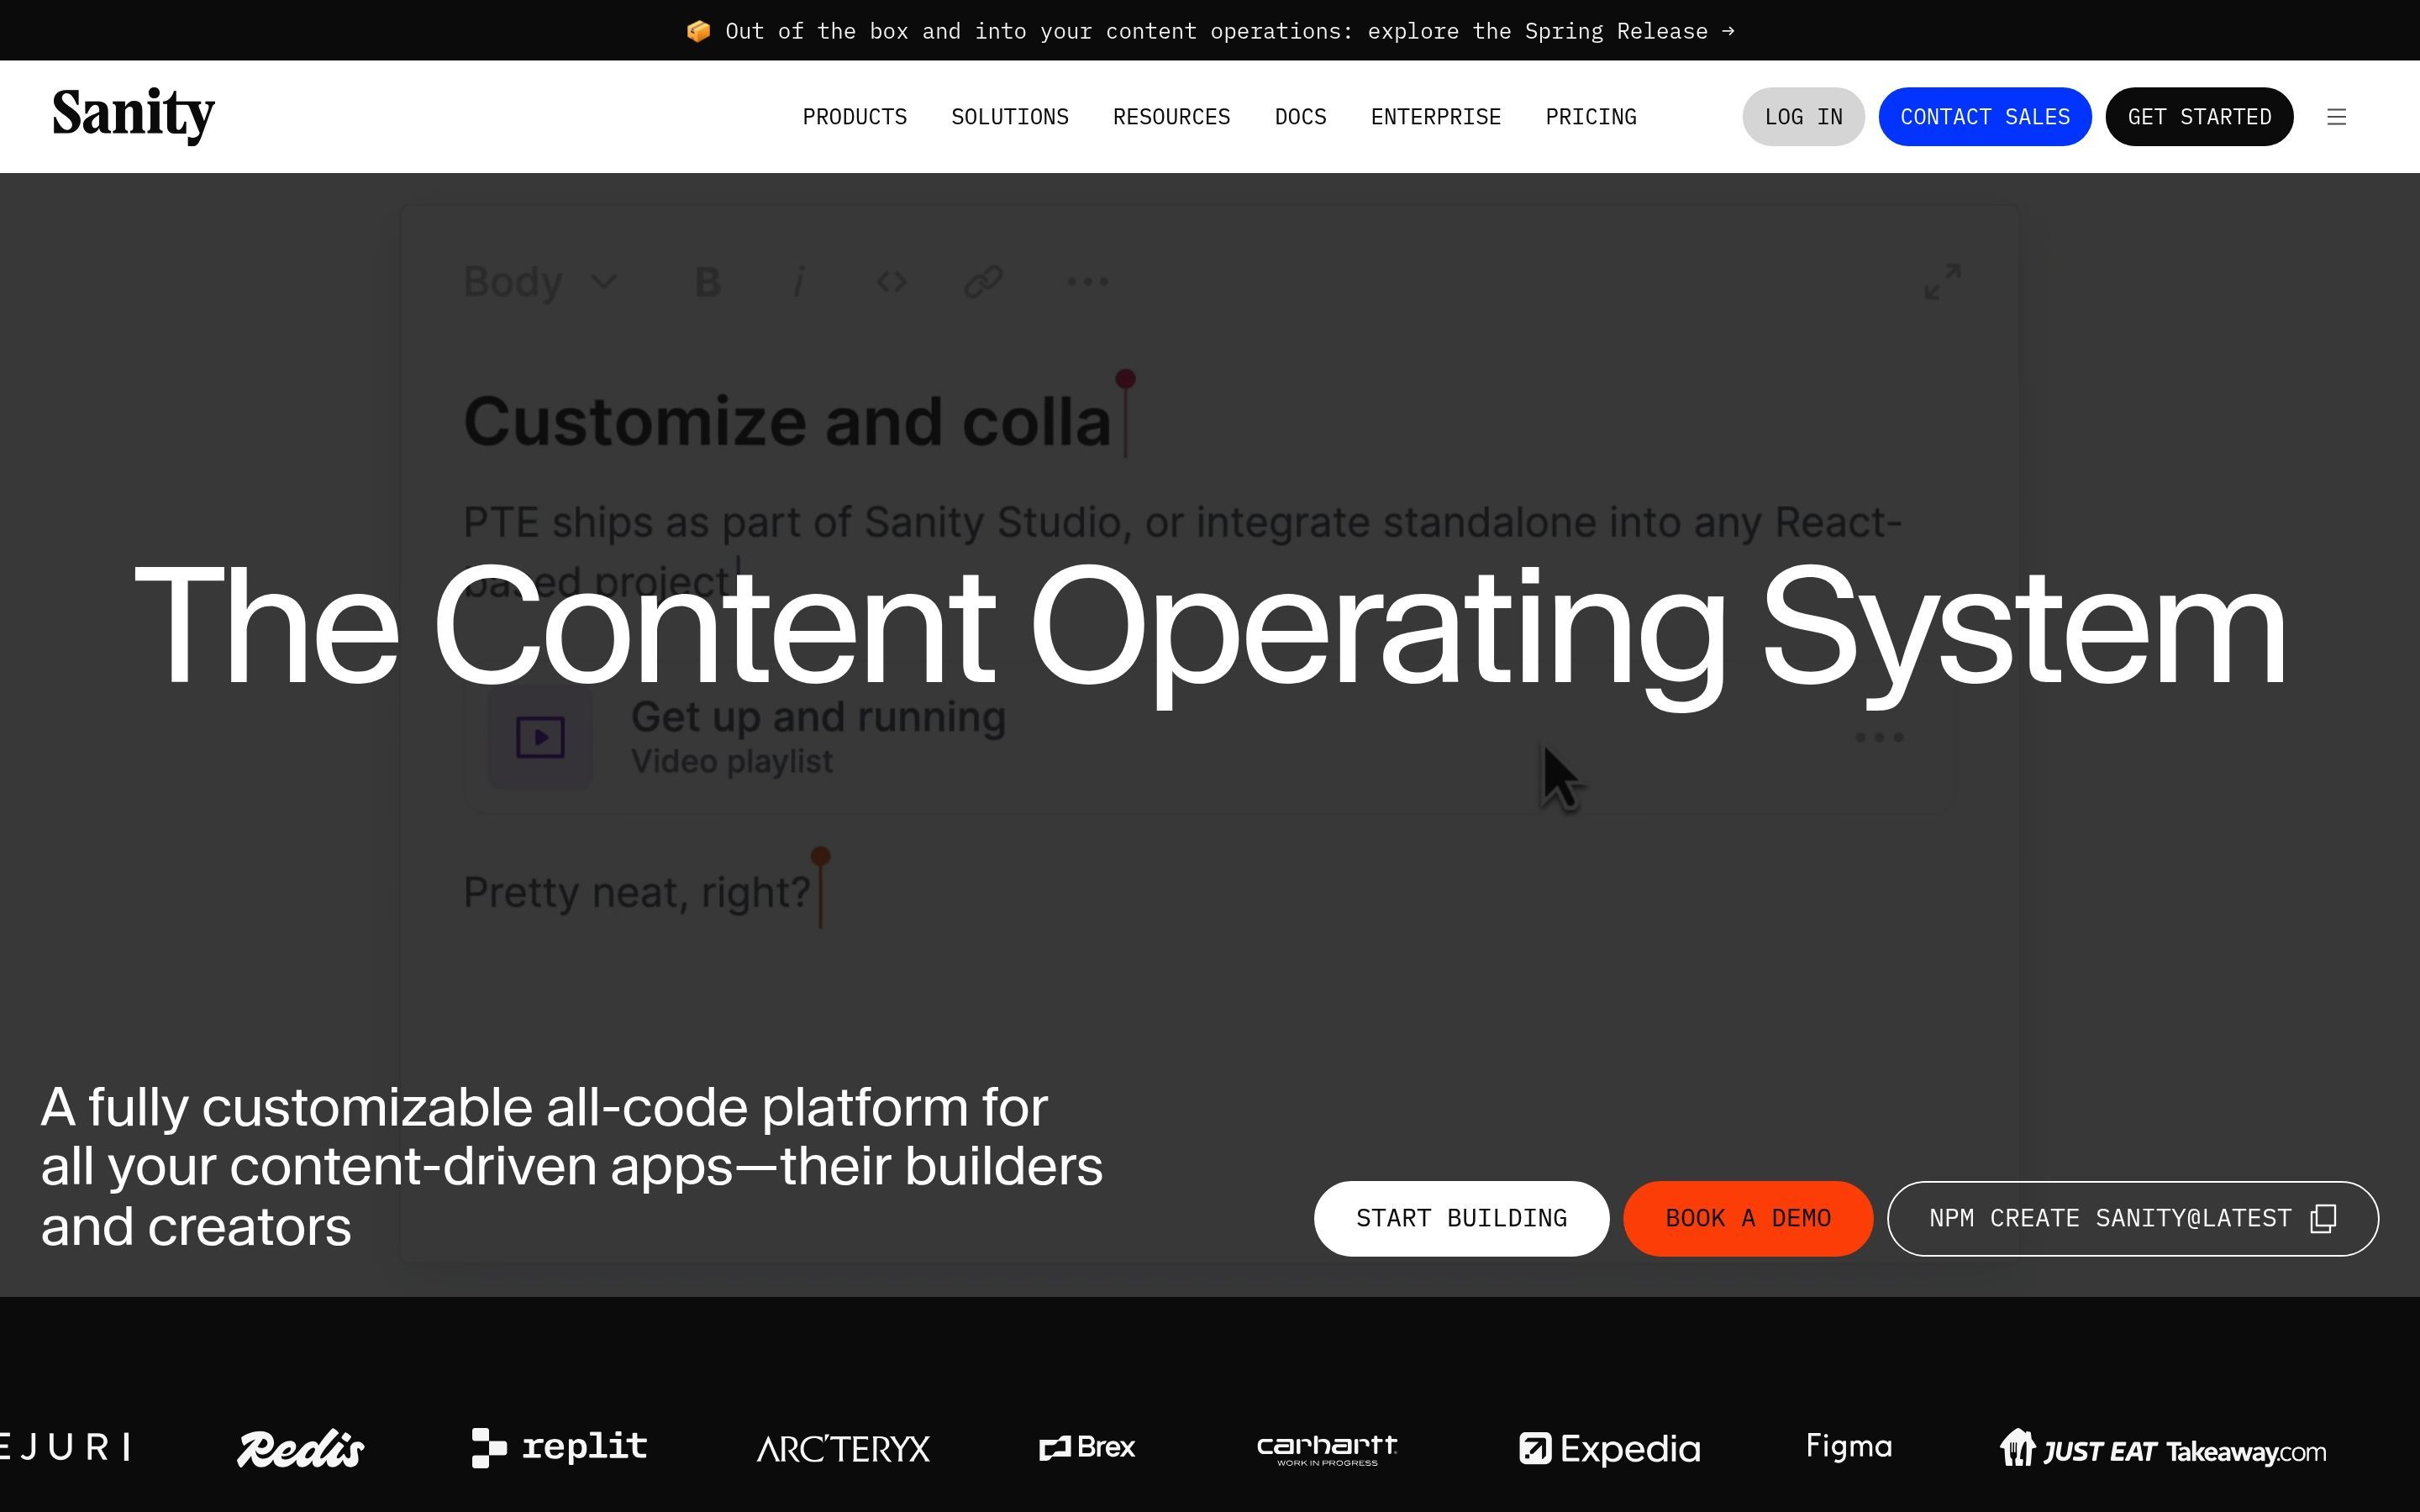Image resolution: width=2420 pixels, height=1512 pixels.
Task: Click the link chain icon
Action: point(983,282)
